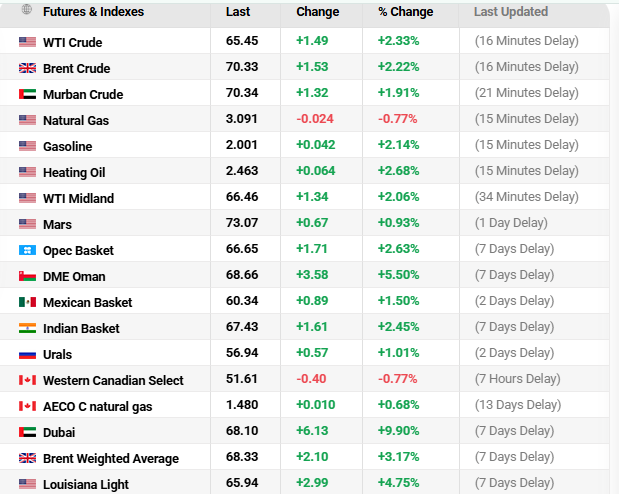Image resolution: width=619 pixels, height=494 pixels.
Task: Click the UAE flag next to Dubai
Action: coord(27,432)
